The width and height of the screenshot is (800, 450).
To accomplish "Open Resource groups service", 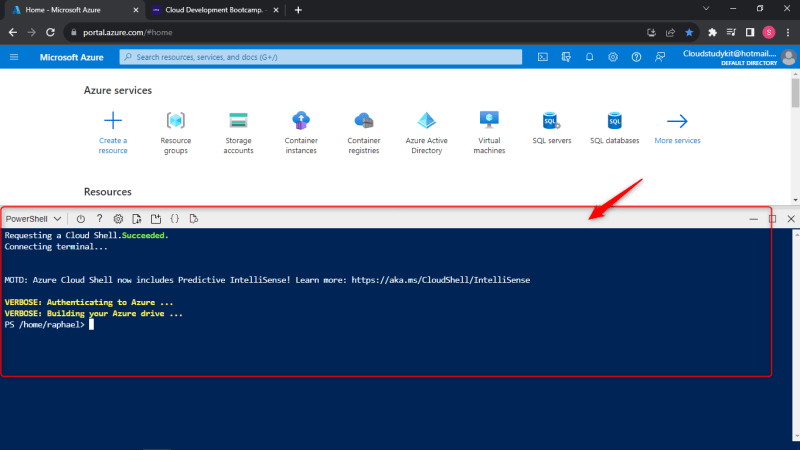I will coord(176,133).
